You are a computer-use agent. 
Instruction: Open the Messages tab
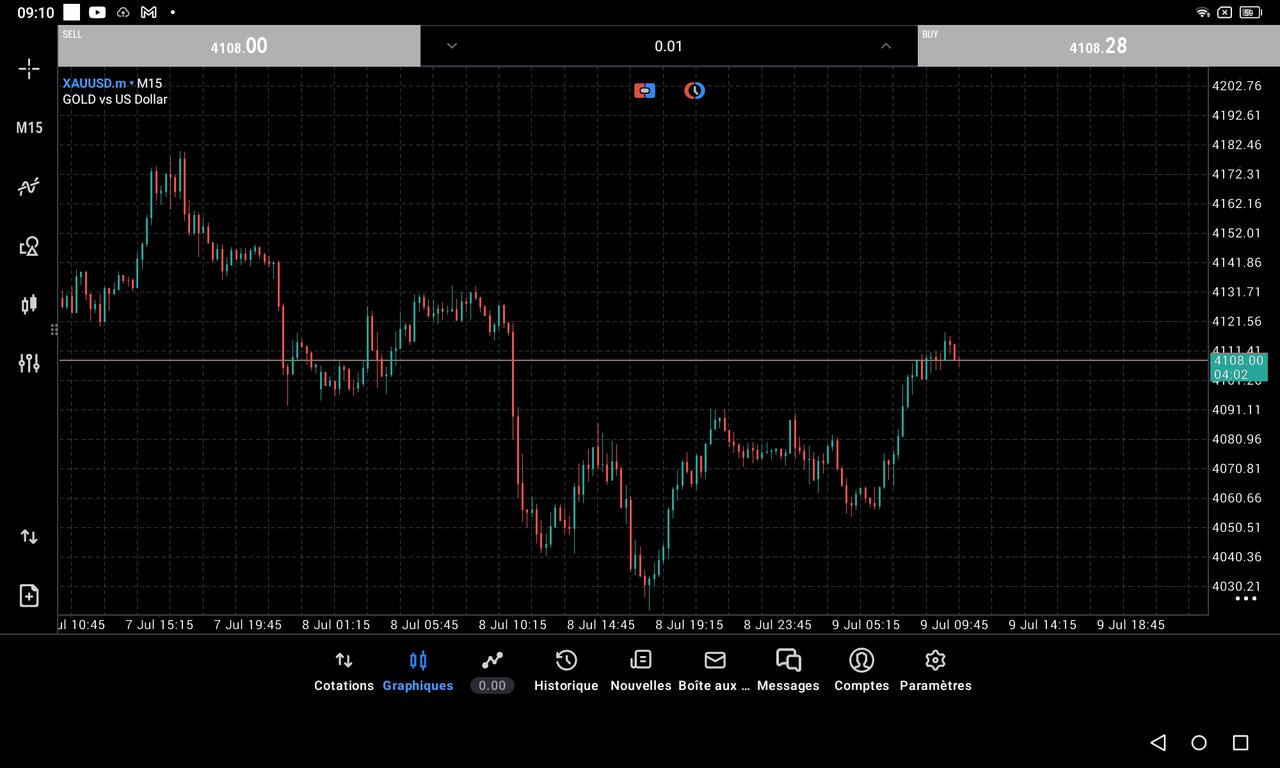pos(788,672)
